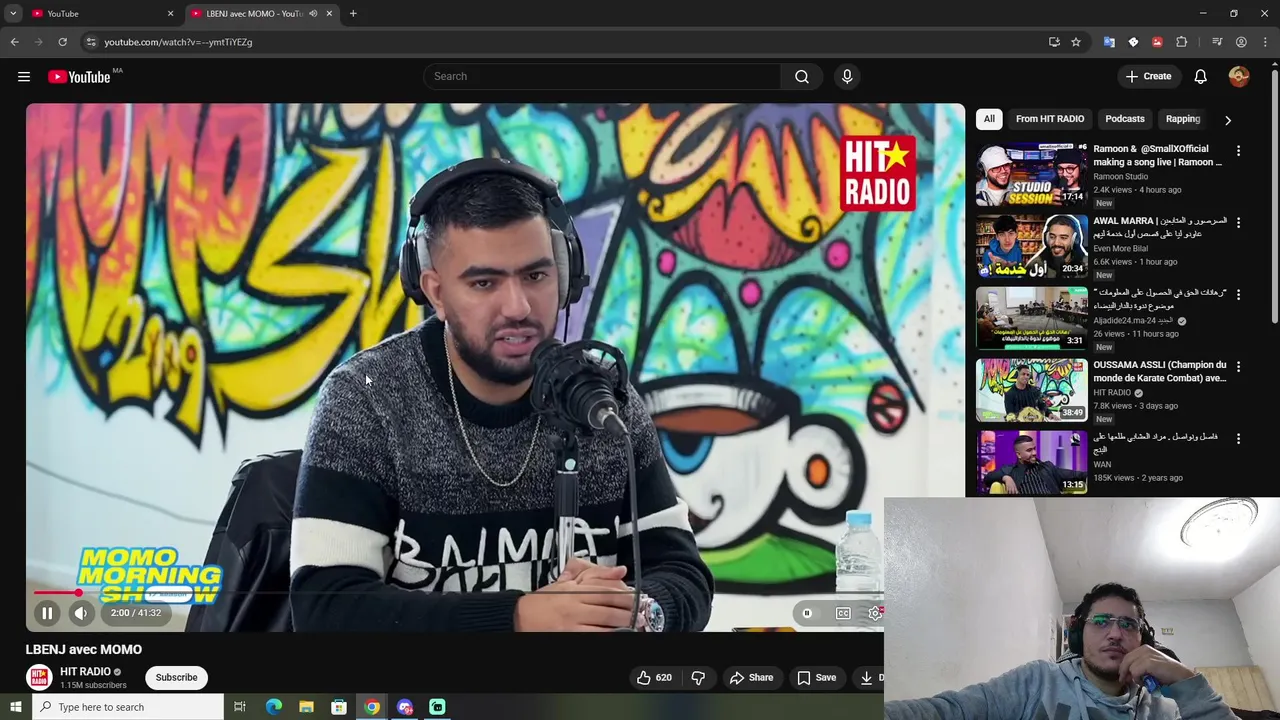The height and width of the screenshot is (720, 1280).
Task: Close the first YouTube tab
Action: (170, 14)
